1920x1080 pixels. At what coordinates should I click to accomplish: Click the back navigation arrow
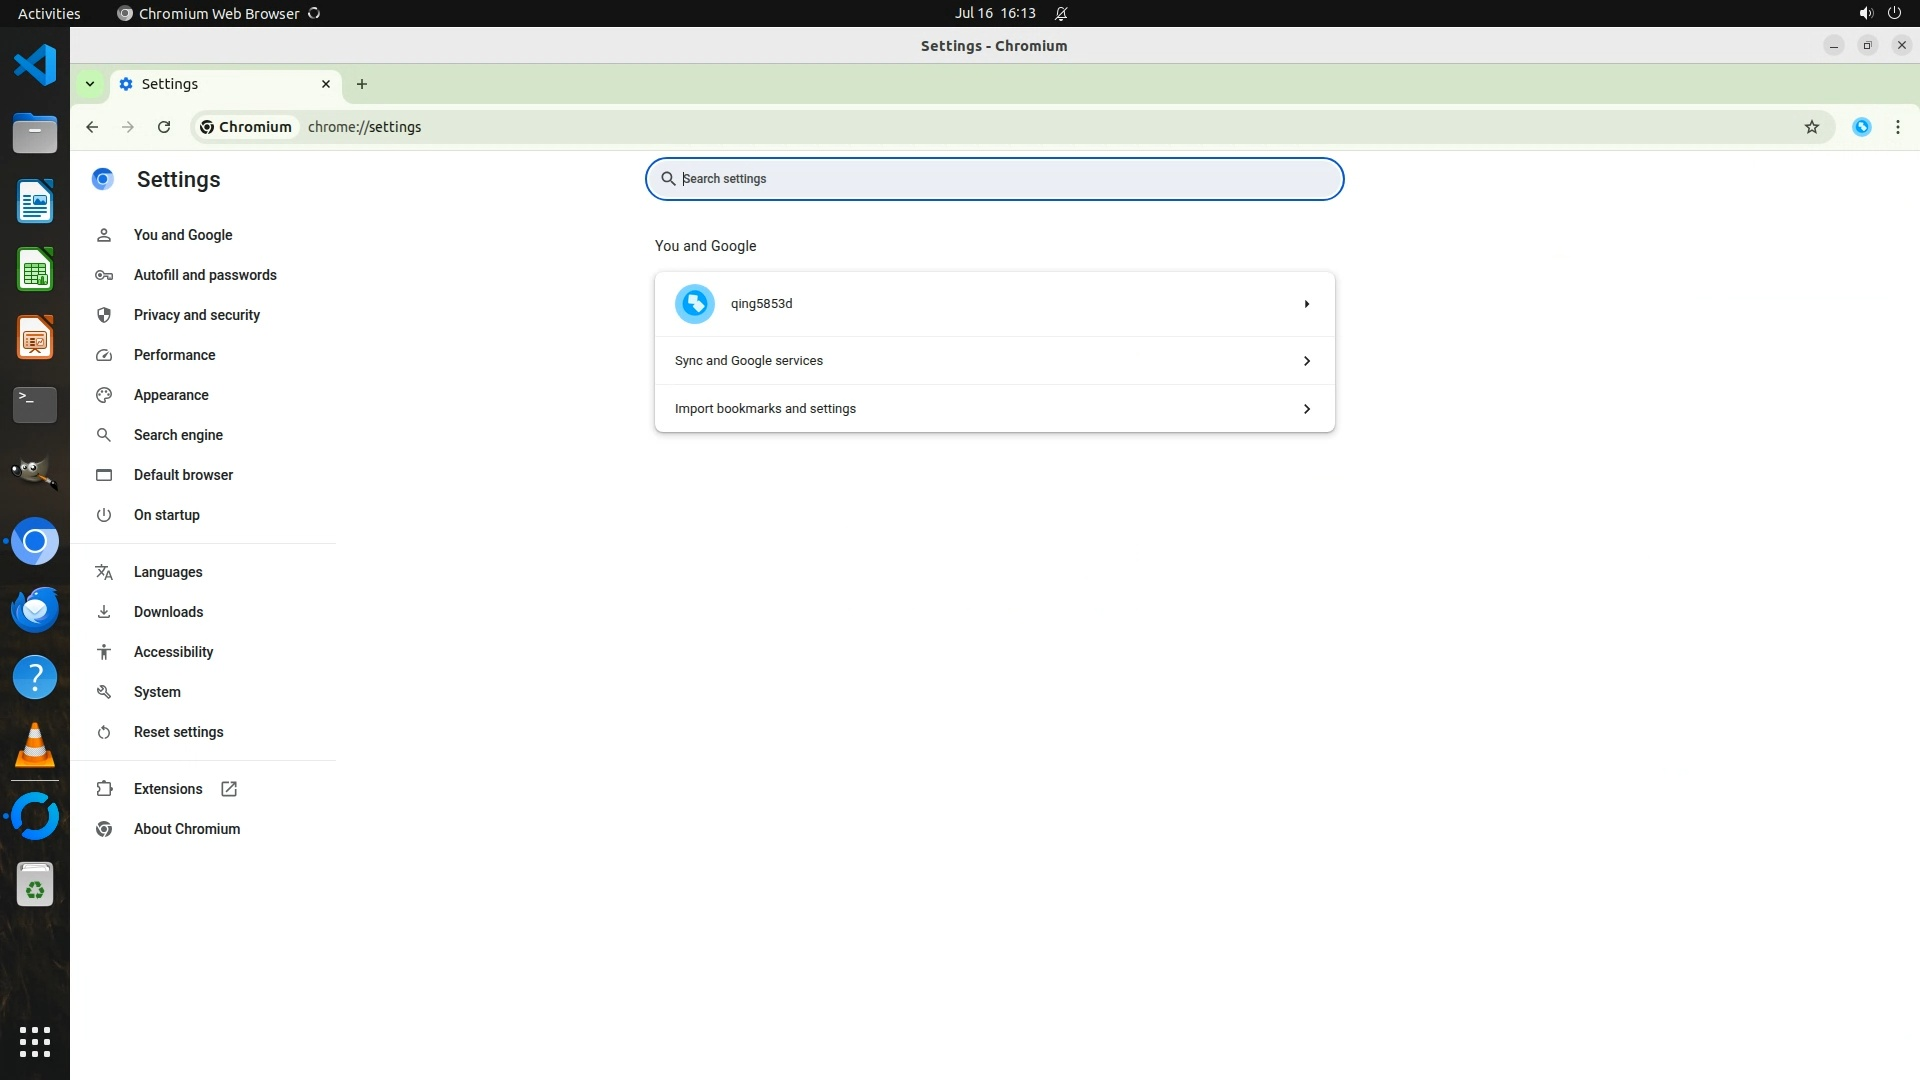click(92, 127)
